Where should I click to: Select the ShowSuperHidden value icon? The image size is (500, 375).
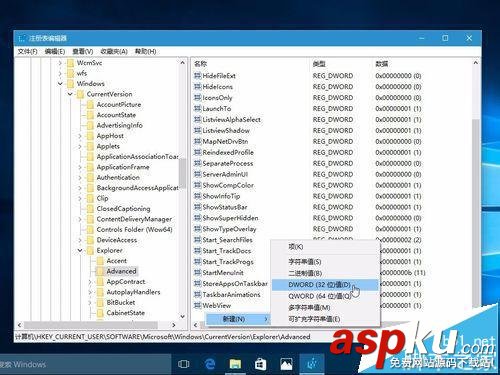point(198,218)
